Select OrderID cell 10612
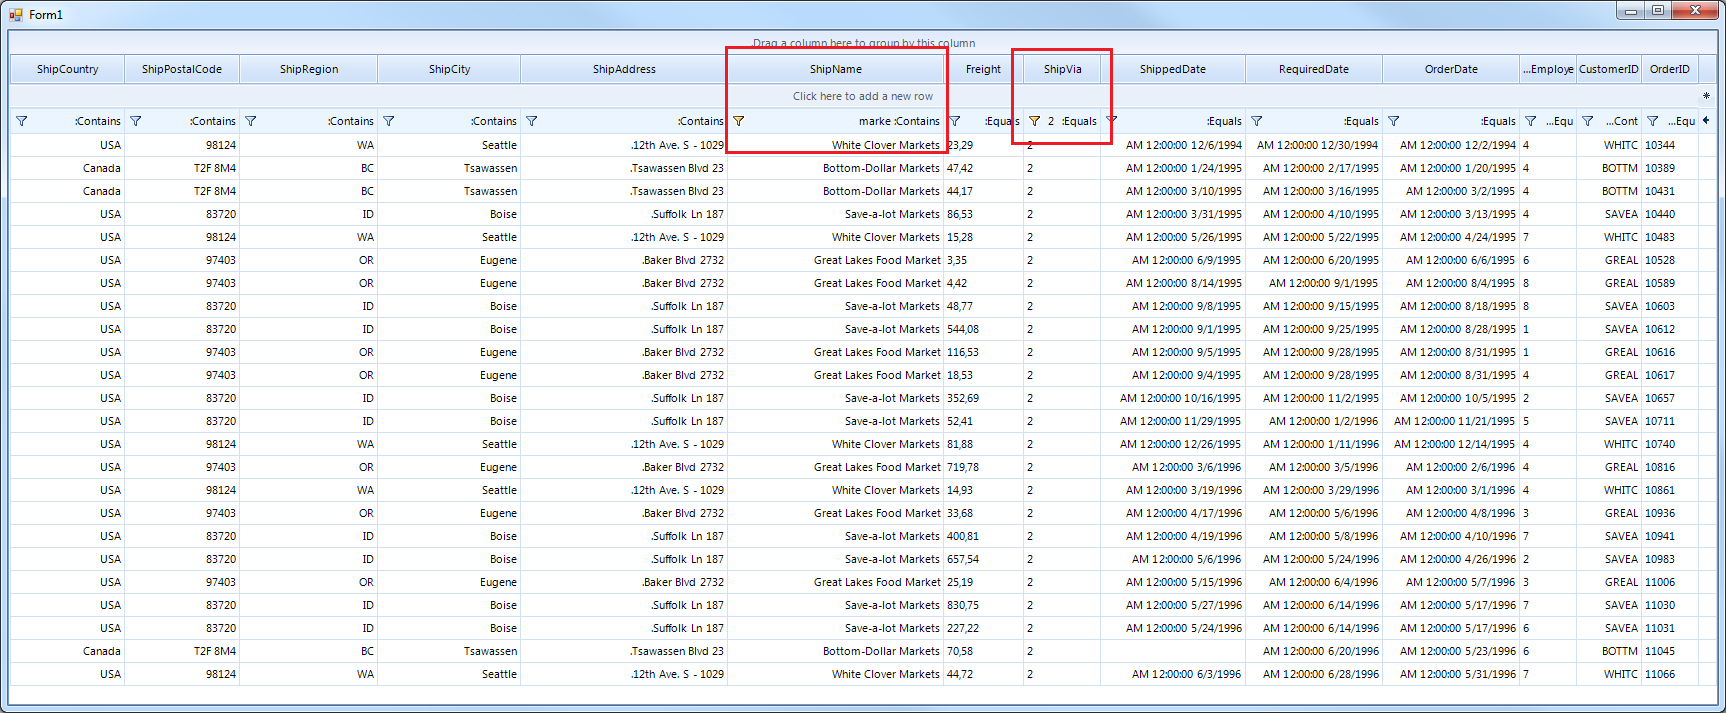Image resolution: width=1726 pixels, height=713 pixels. tap(1670, 329)
